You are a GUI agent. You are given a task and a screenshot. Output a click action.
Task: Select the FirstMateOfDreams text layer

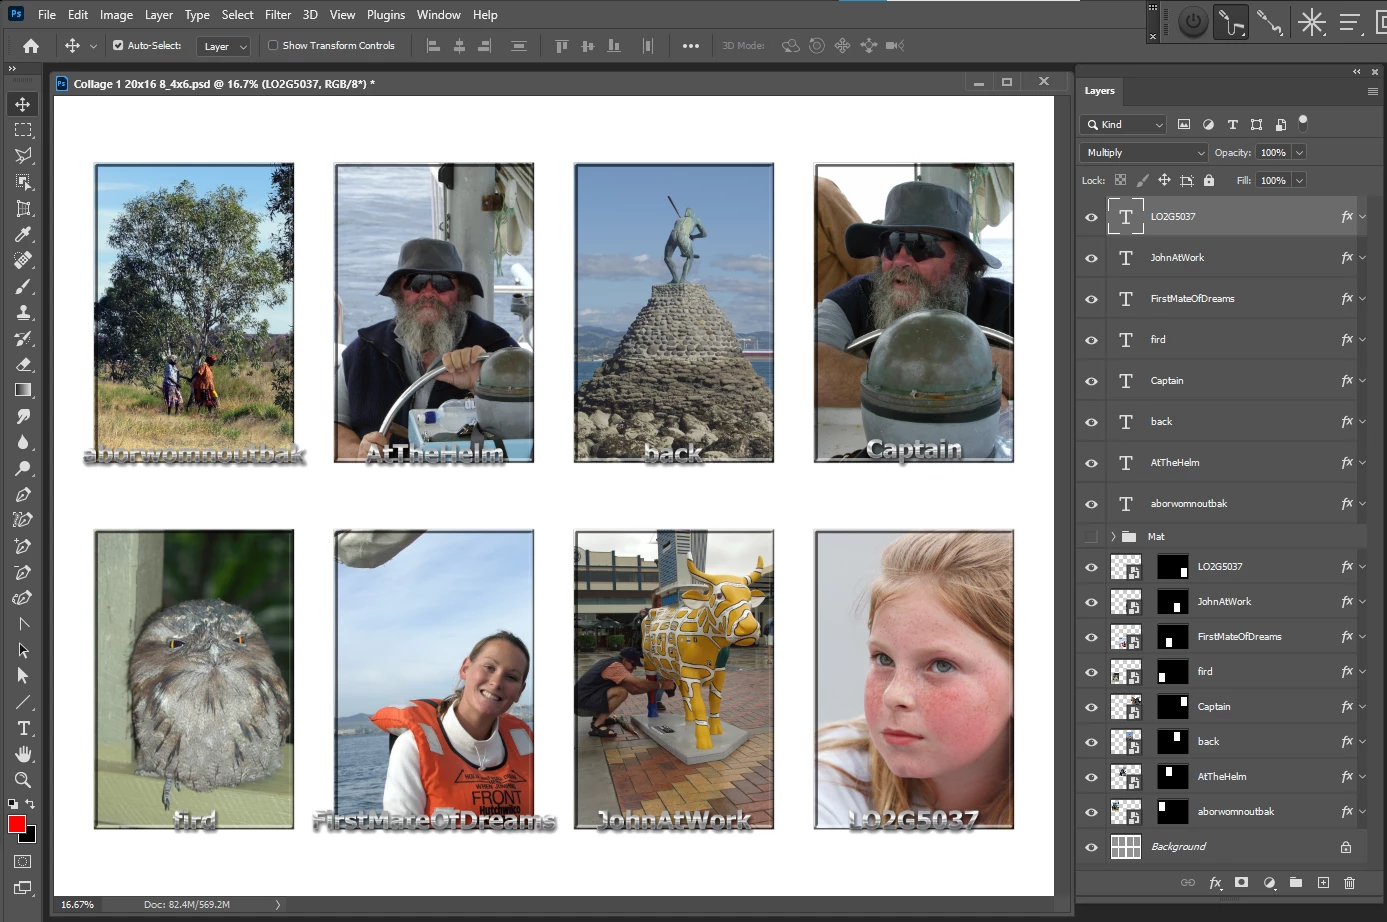[1192, 299]
